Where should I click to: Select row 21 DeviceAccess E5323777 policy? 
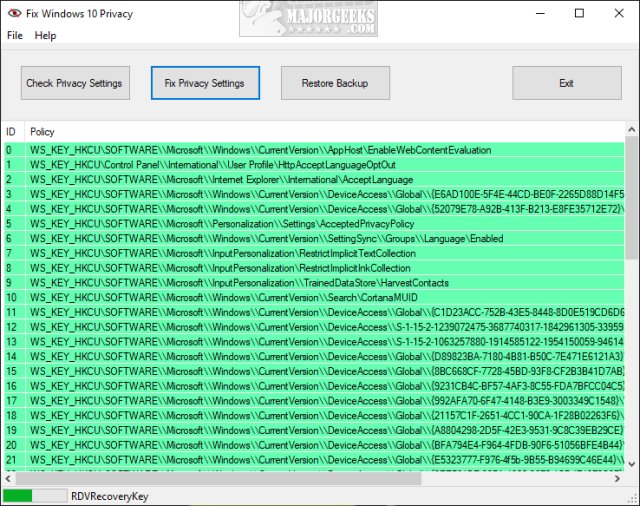coord(314,460)
